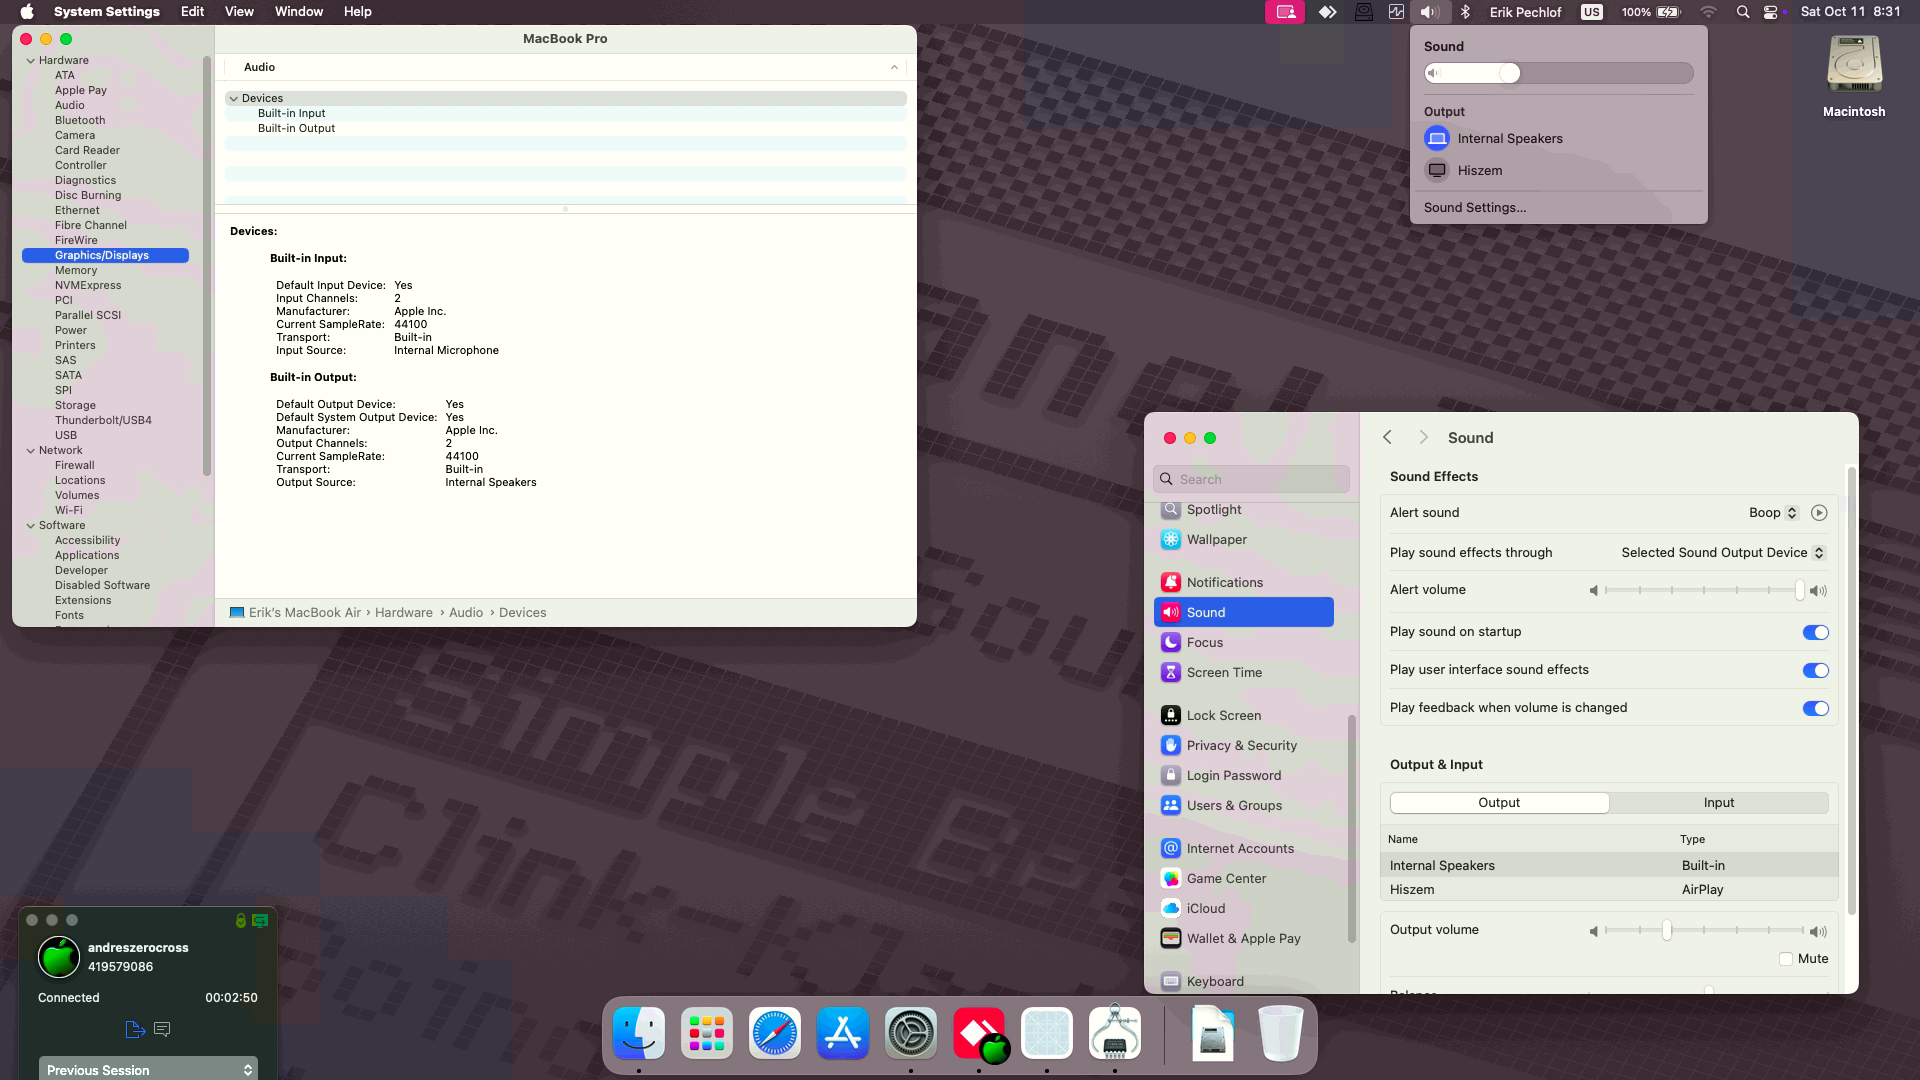
Task: Open Trash in the Dock
Action: [x=1280, y=1033]
